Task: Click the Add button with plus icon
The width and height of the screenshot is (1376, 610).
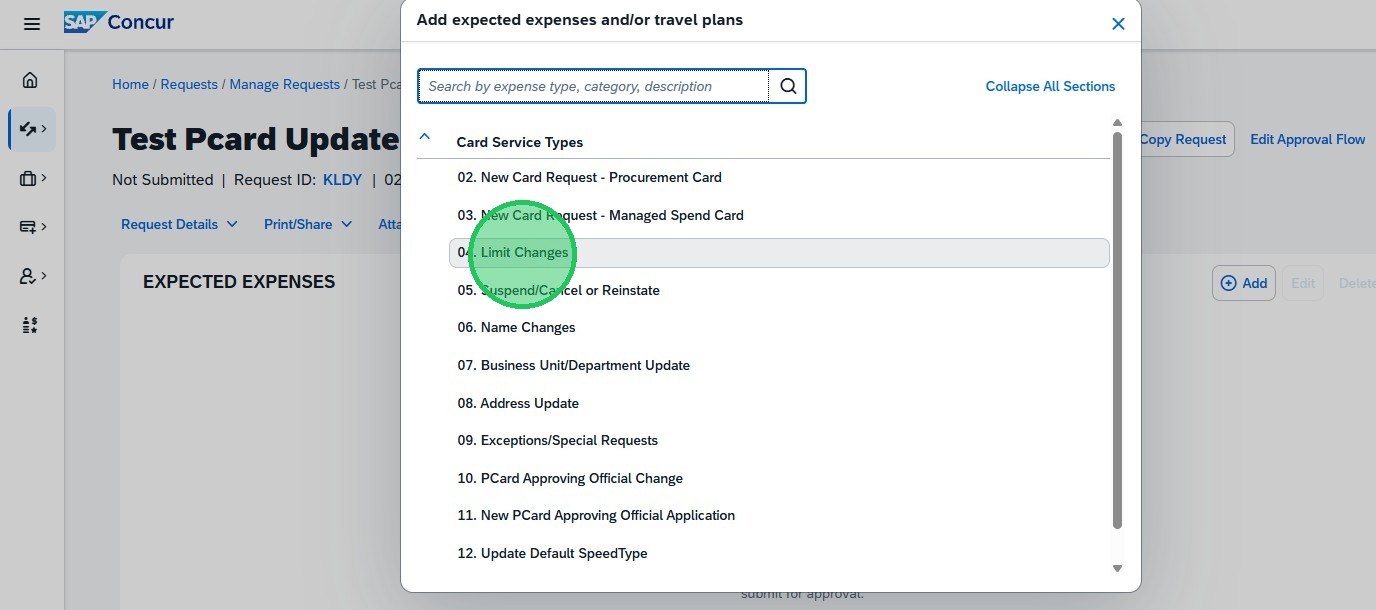Action: pos(1244,283)
